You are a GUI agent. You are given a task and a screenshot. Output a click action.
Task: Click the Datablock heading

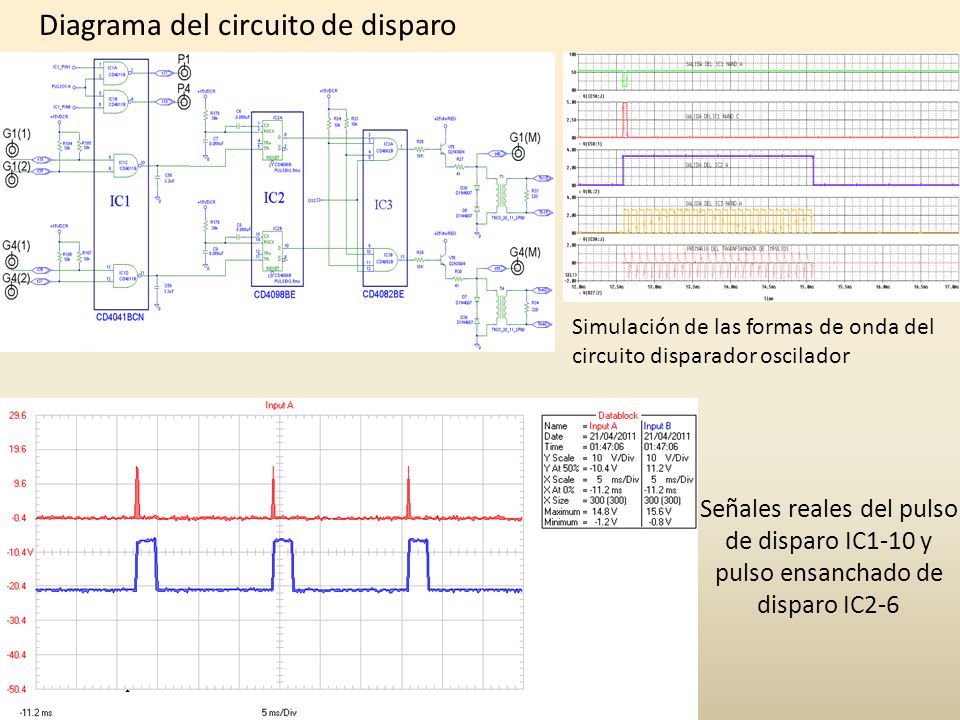(618, 415)
